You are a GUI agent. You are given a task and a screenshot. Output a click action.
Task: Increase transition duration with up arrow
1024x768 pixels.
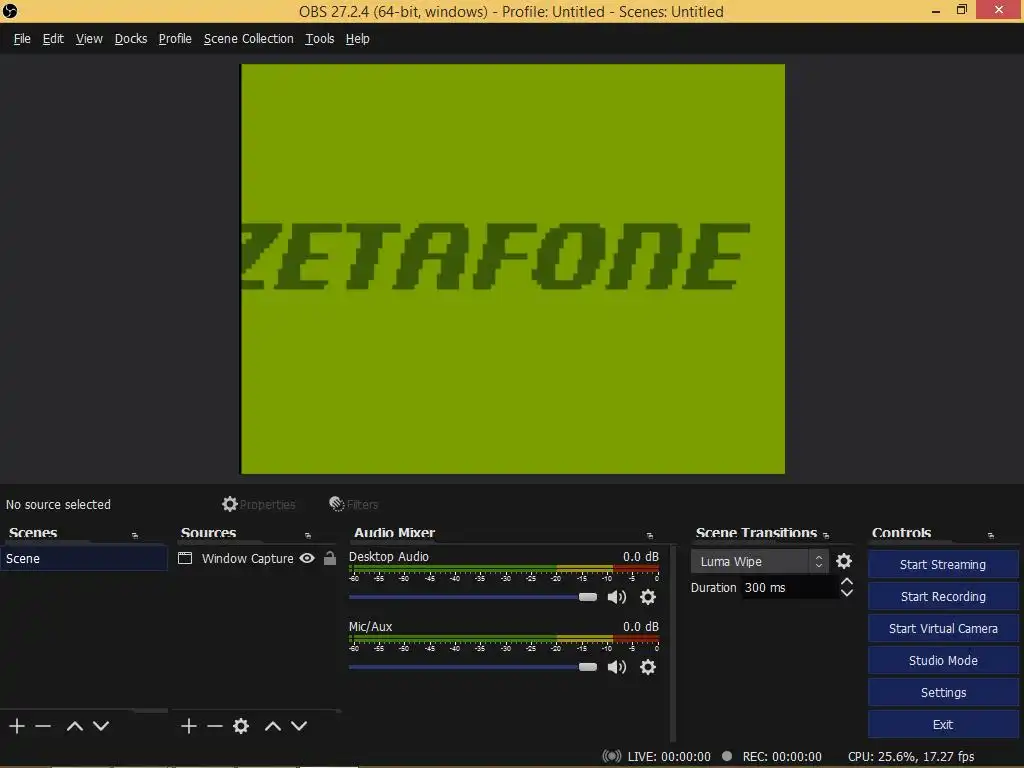point(846,581)
